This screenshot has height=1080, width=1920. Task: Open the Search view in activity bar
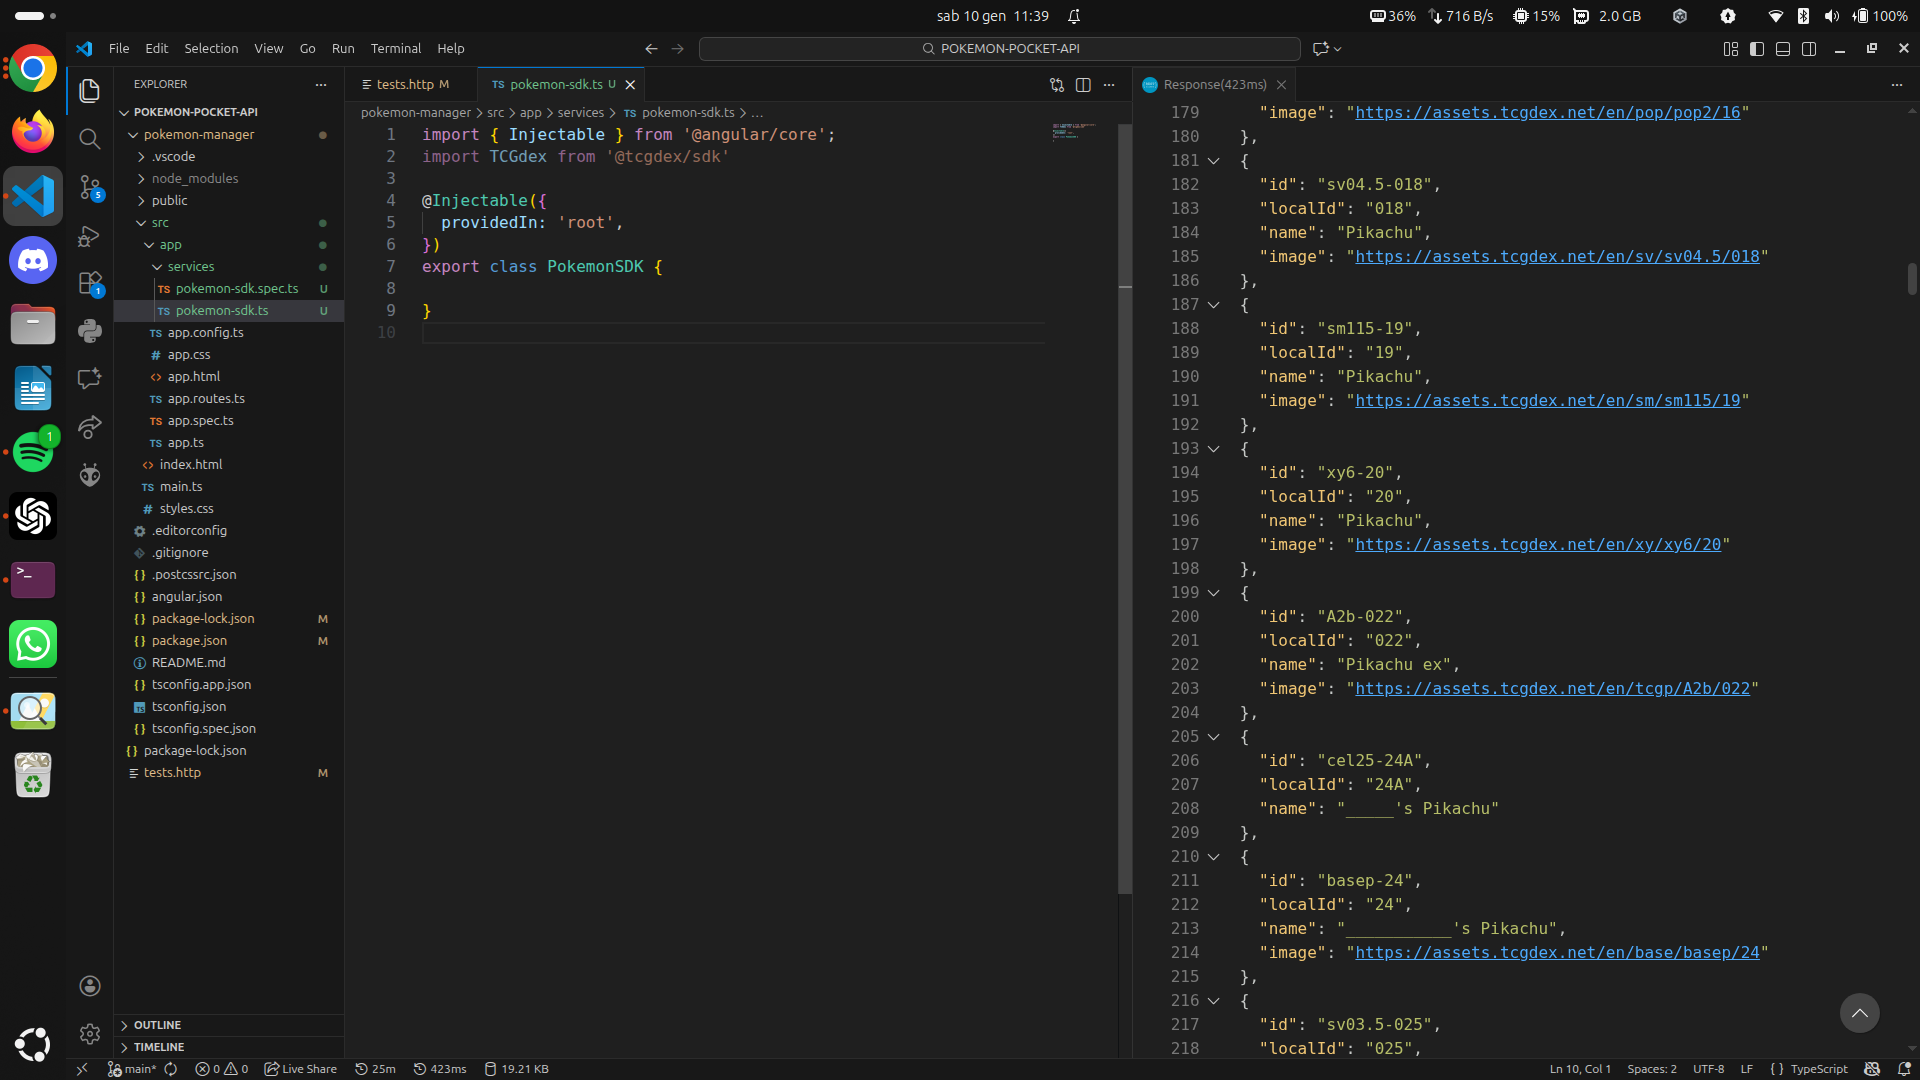coord(90,139)
